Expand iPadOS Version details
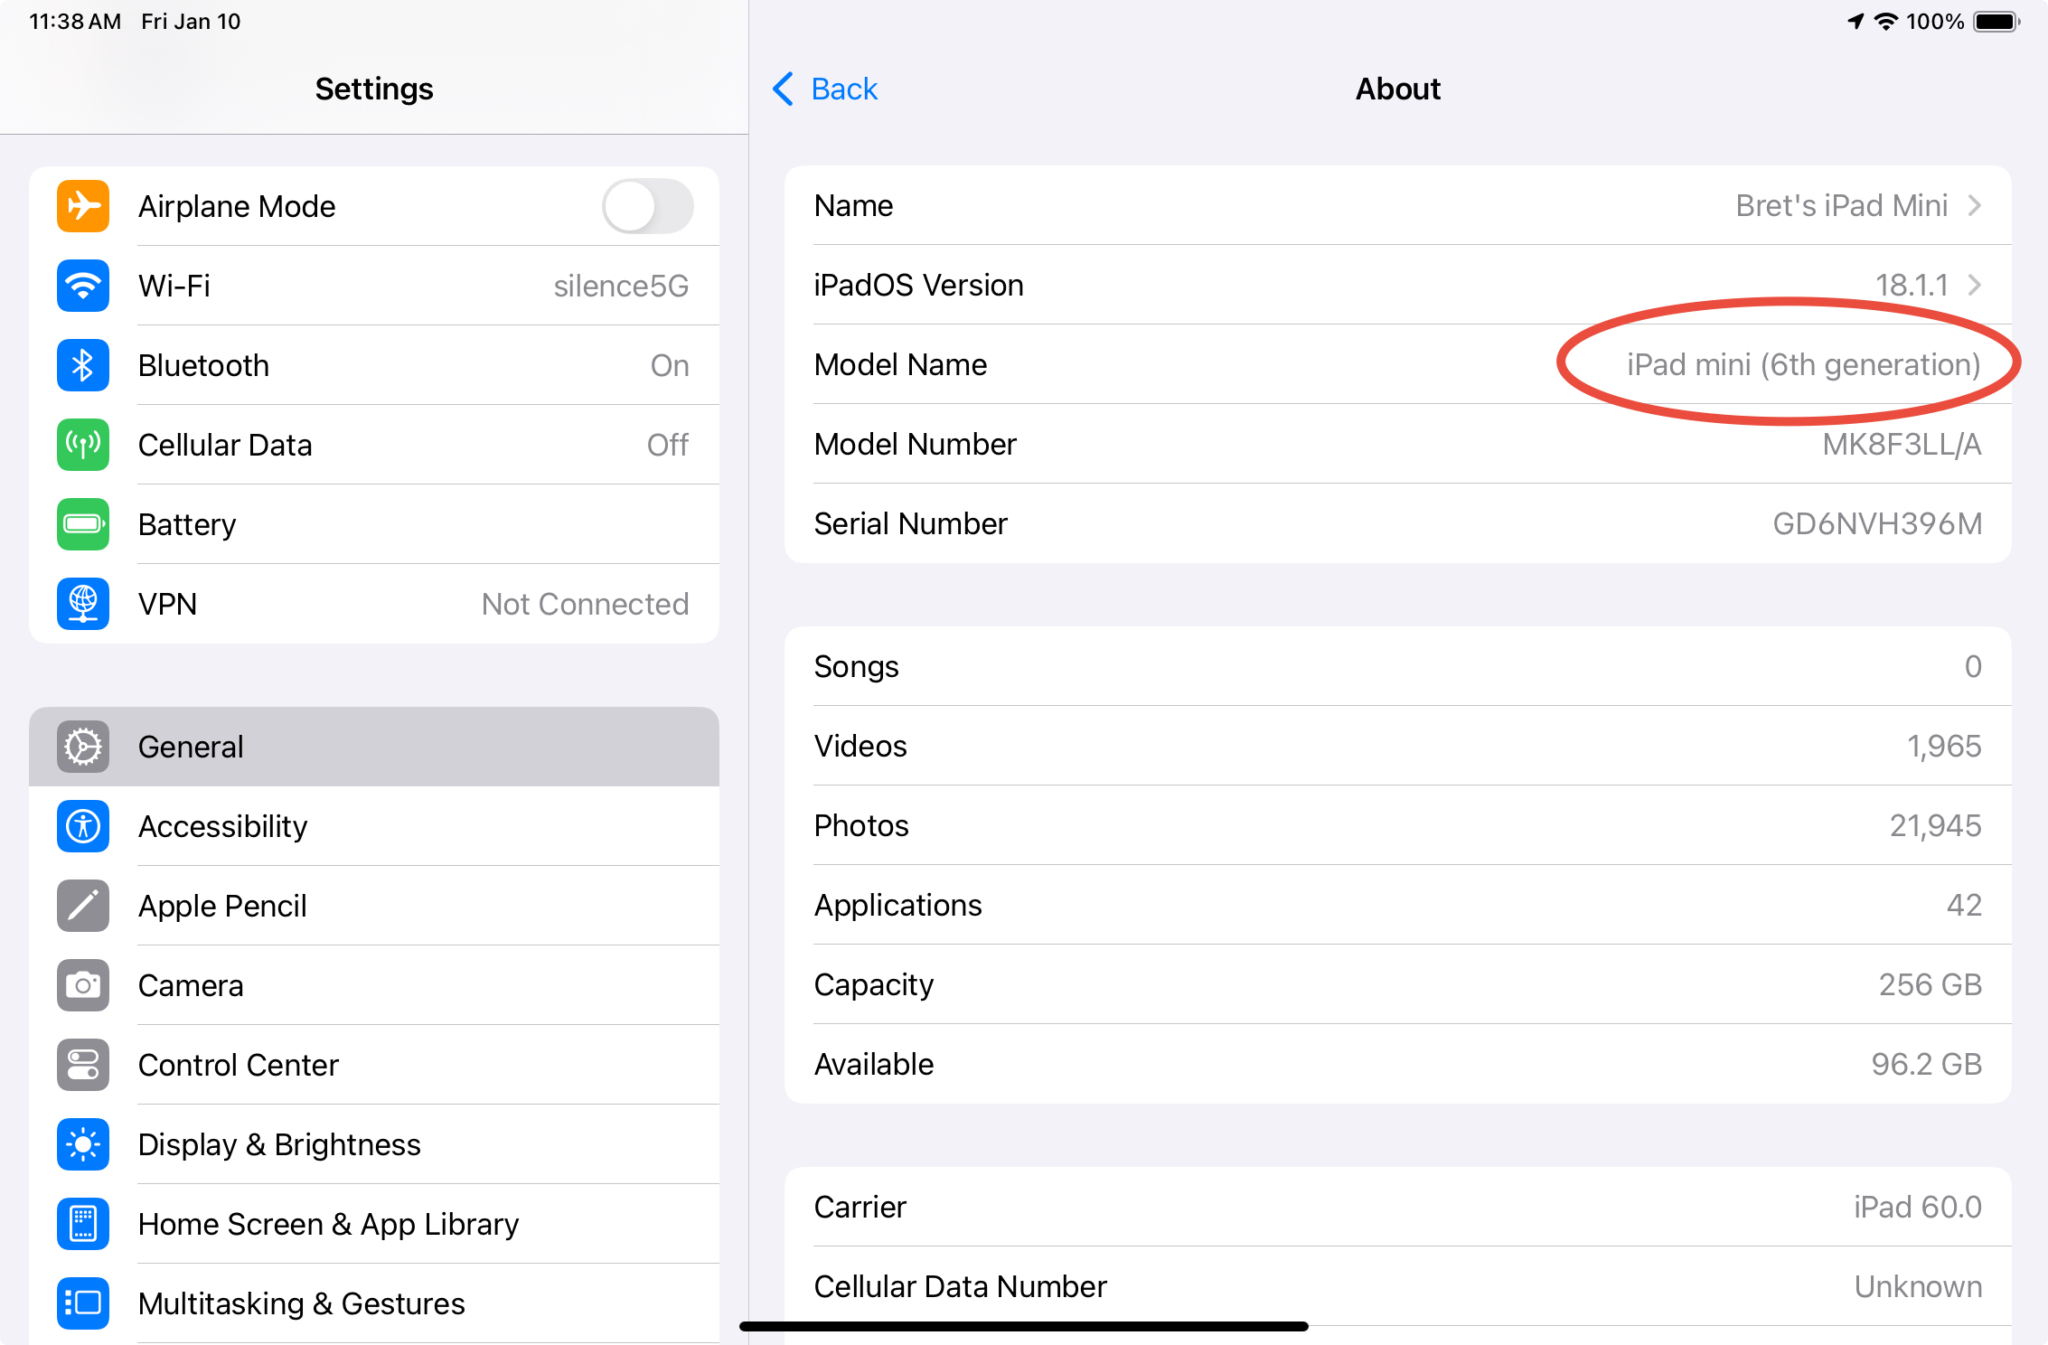The image size is (2048, 1345). 1974,285
